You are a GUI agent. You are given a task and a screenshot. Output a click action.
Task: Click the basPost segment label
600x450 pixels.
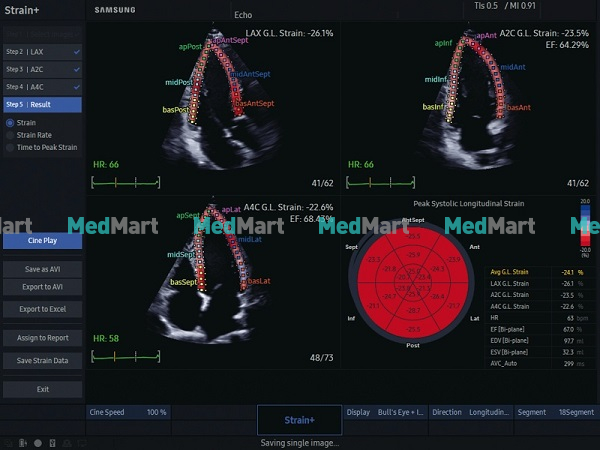pos(176,110)
